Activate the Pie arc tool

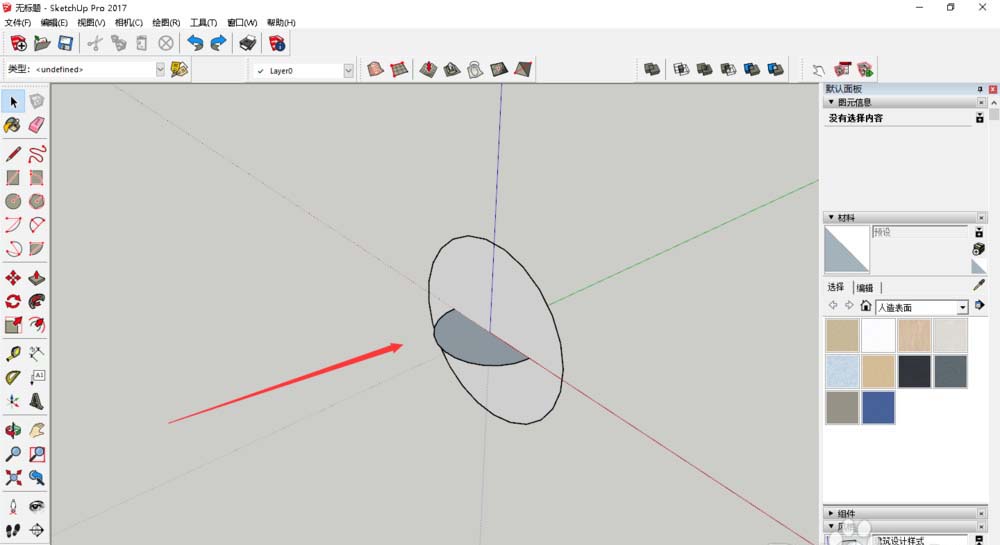(x=36, y=249)
